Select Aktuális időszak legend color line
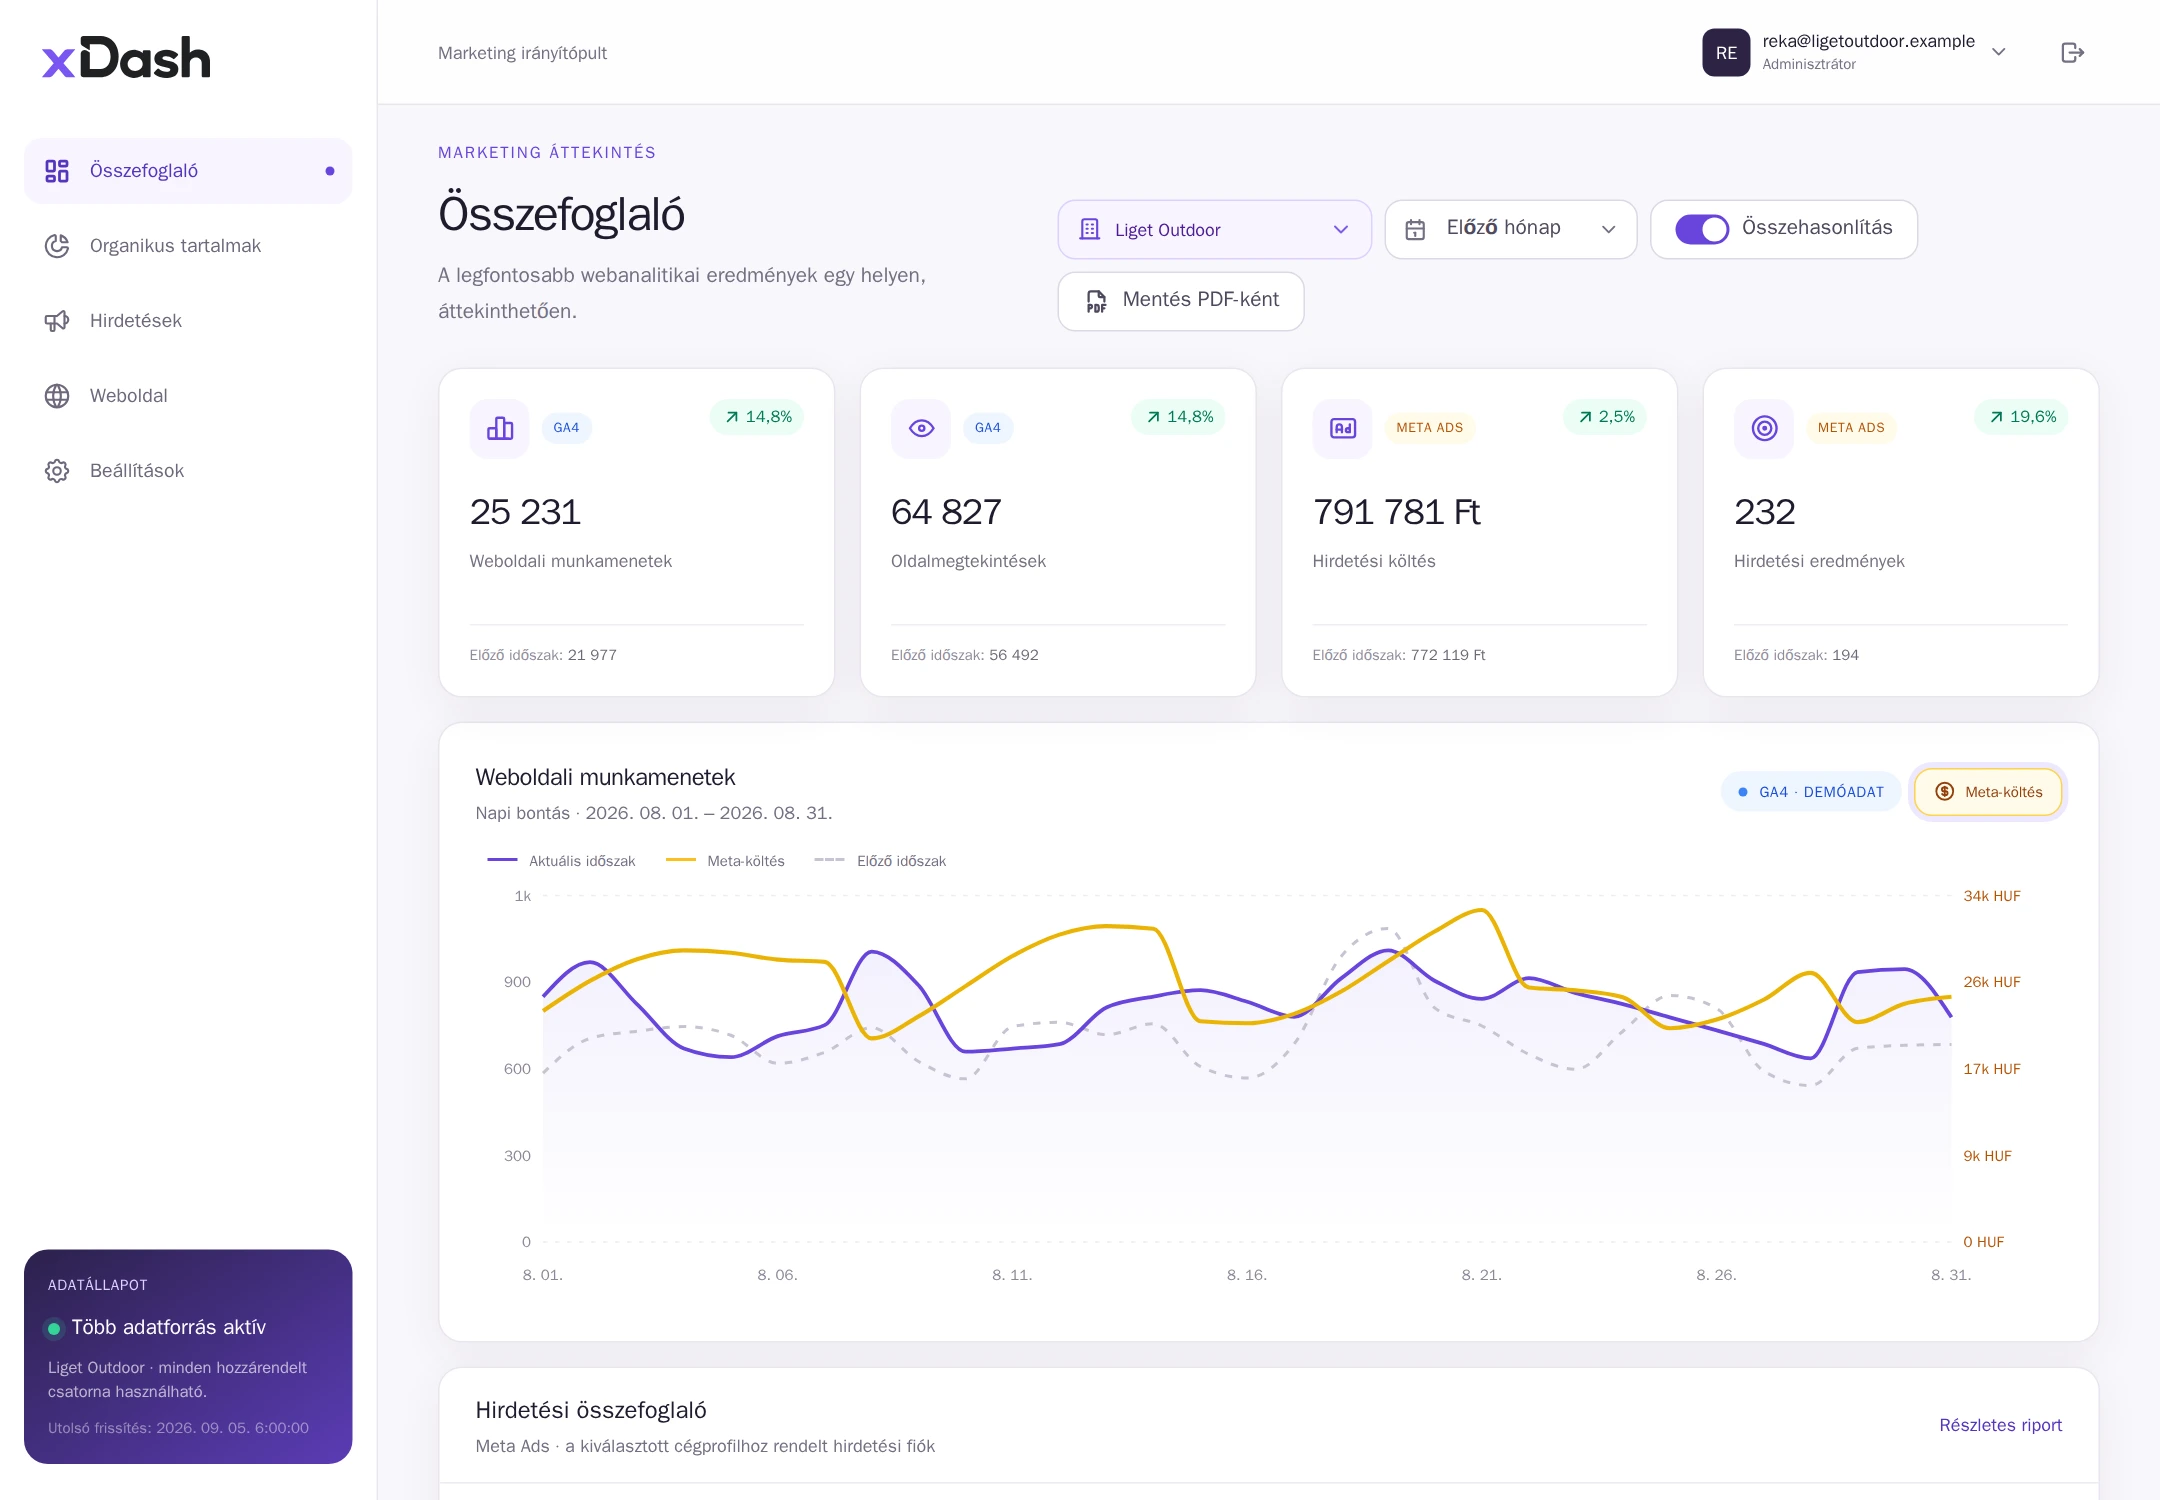 point(502,860)
